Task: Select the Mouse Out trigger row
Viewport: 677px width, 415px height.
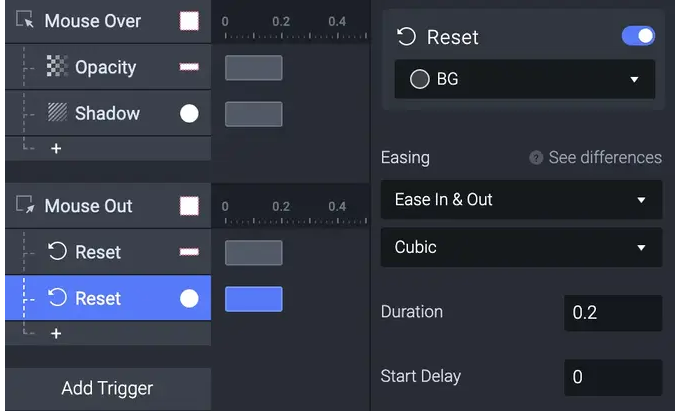Action: (x=108, y=206)
